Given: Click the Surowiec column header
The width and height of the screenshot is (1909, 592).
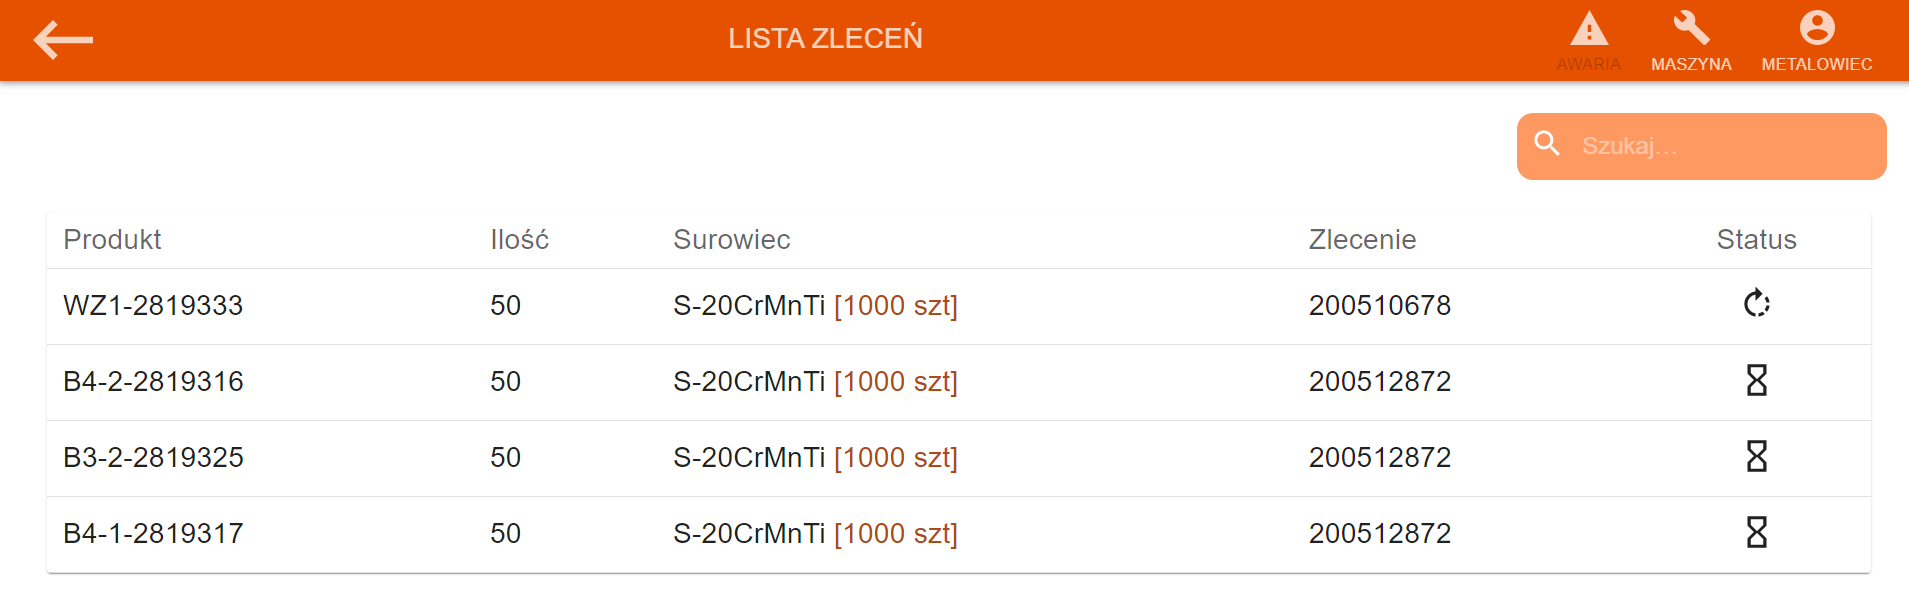Looking at the screenshot, I should coord(731,240).
